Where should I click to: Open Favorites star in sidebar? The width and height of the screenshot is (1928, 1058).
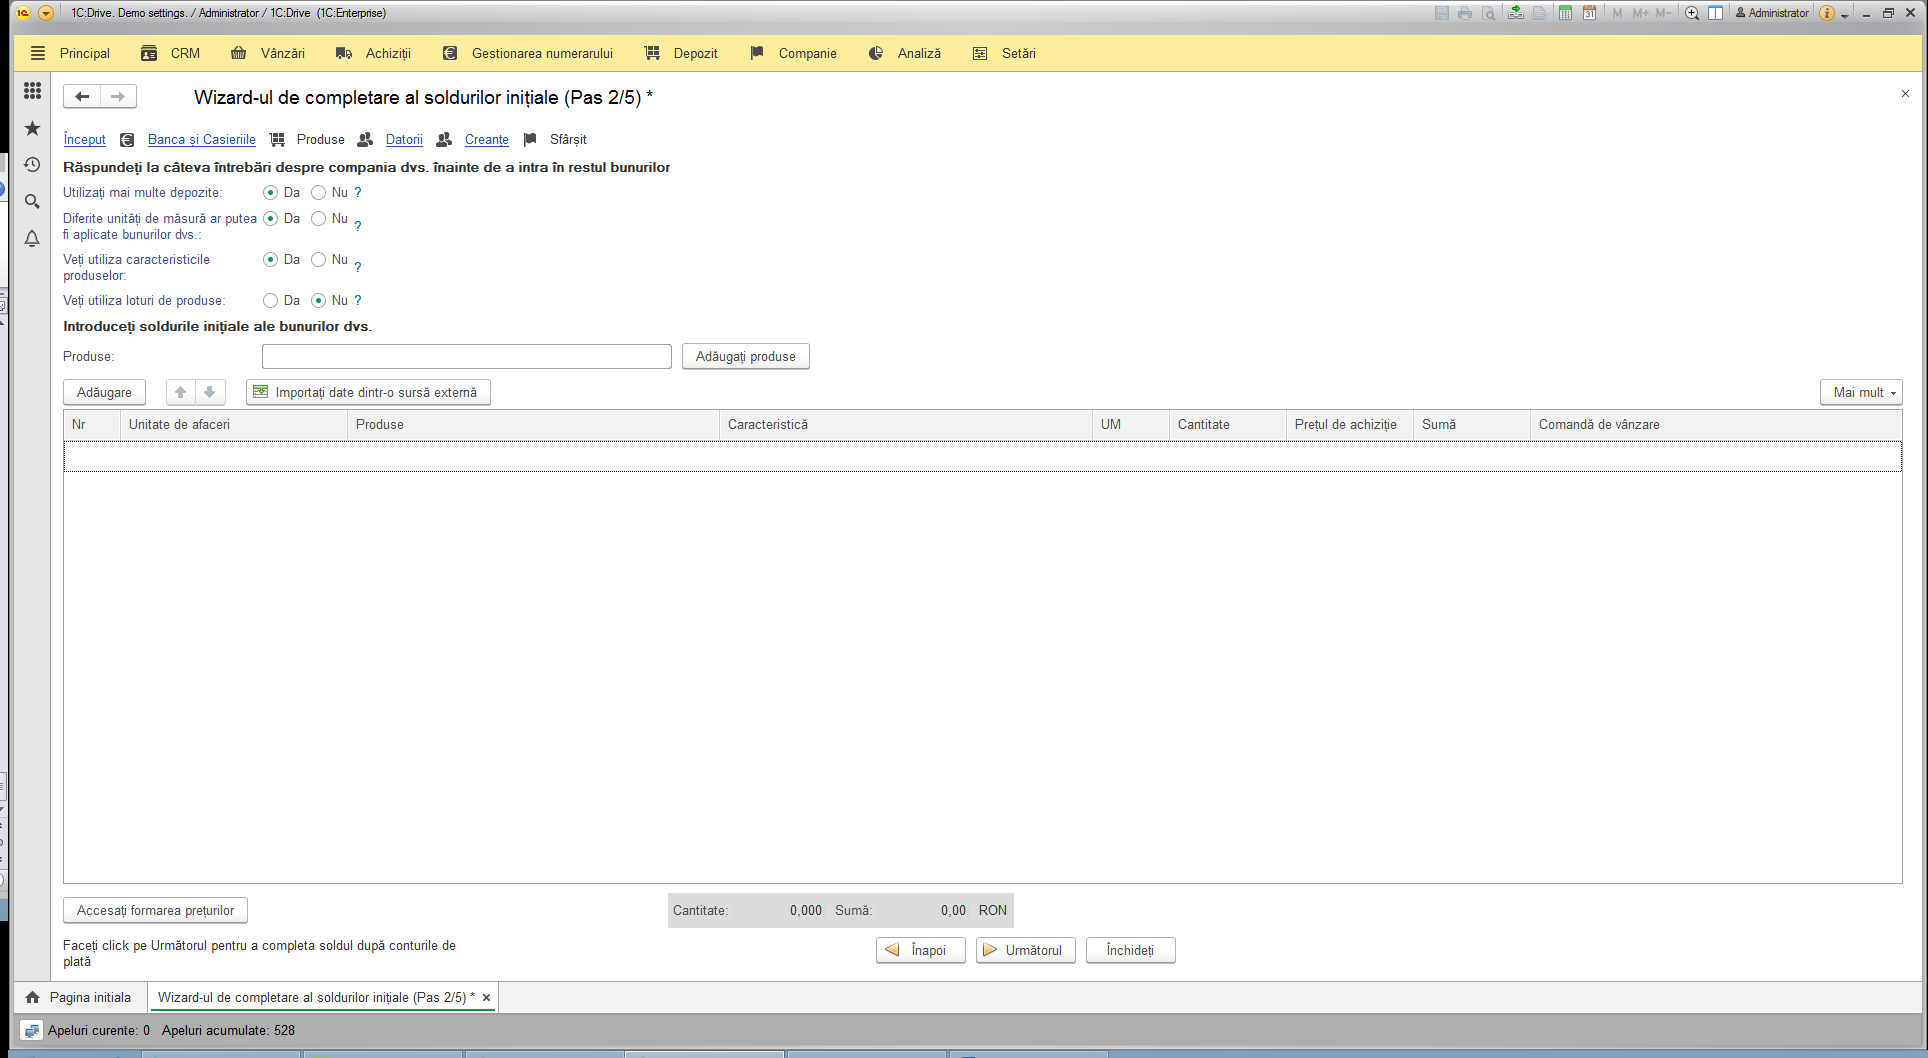[x=32, y=128]
